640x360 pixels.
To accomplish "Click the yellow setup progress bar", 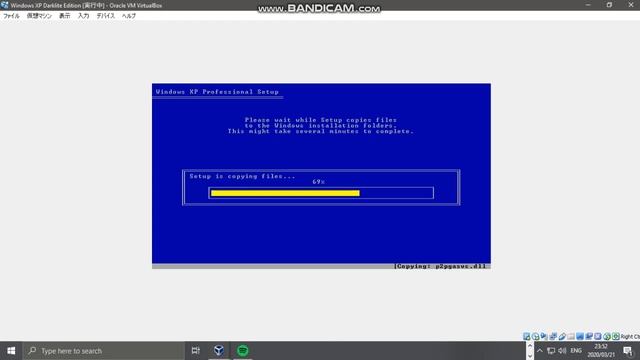I will coord(285,193).
